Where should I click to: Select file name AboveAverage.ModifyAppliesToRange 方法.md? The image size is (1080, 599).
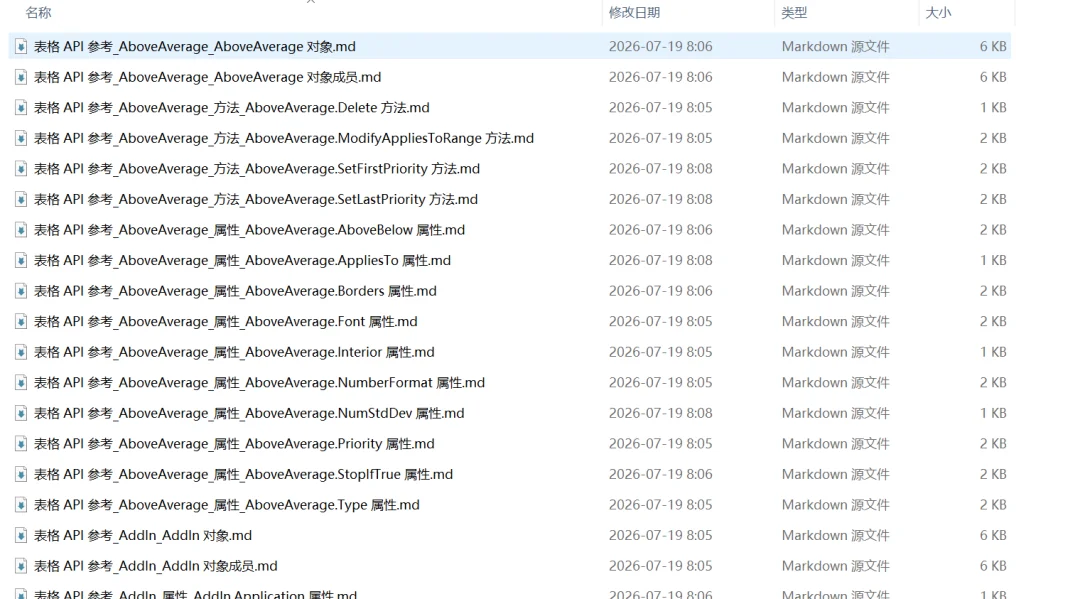point(284,138)
